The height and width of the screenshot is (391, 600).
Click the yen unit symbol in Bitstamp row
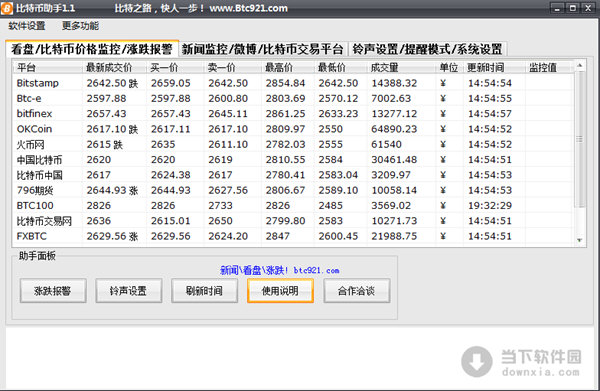[x=443, y=83]
